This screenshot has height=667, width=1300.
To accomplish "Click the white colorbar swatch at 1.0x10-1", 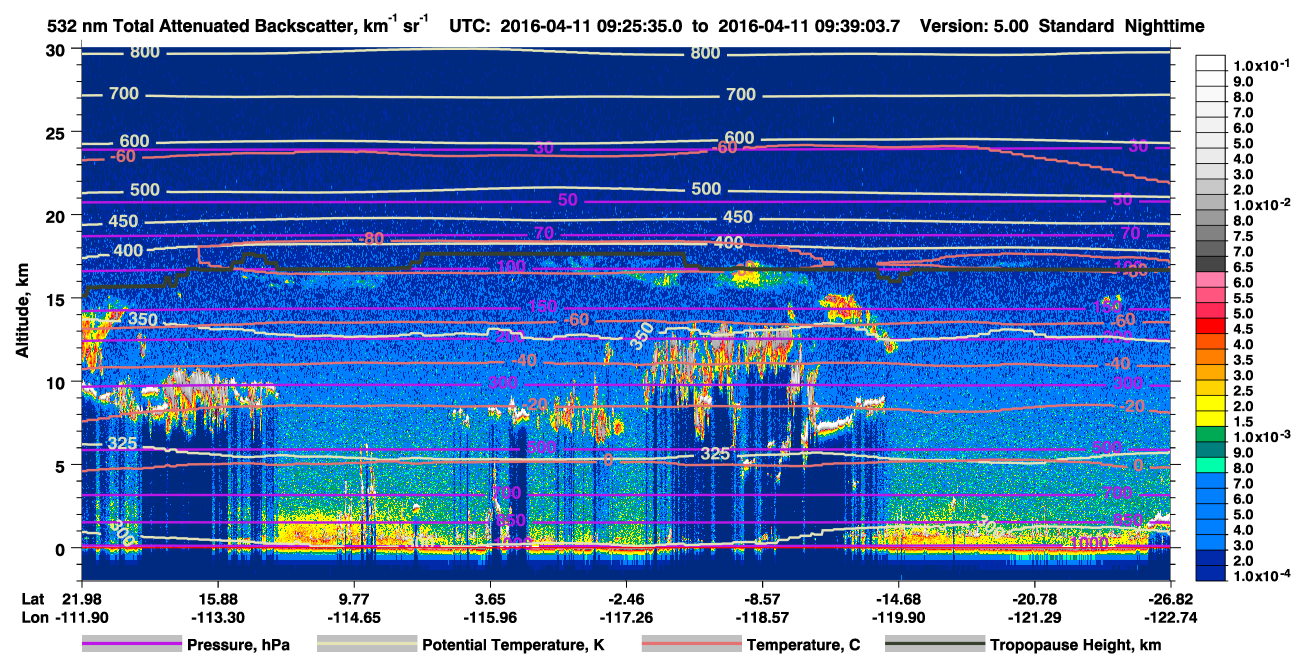I will [x=1210, y=65].
